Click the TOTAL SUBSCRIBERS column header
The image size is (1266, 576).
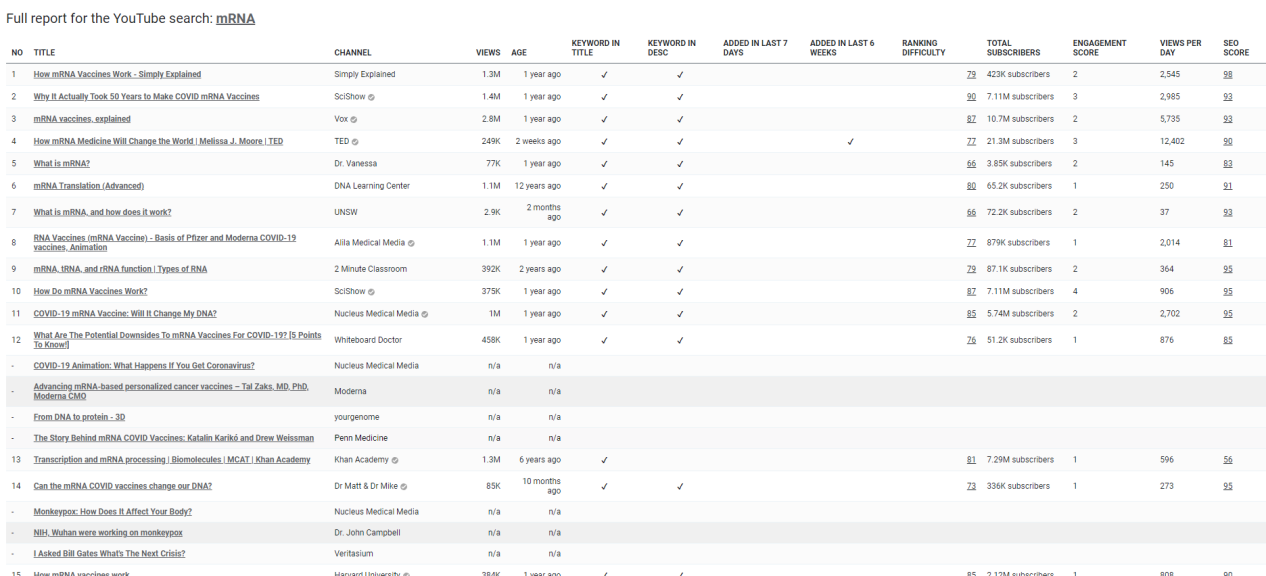pyautogui.click(x=1013, y=48)
